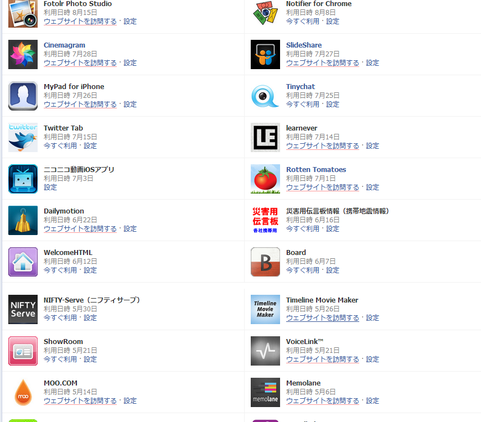Click the Board B icon

[x=265, y=262]
